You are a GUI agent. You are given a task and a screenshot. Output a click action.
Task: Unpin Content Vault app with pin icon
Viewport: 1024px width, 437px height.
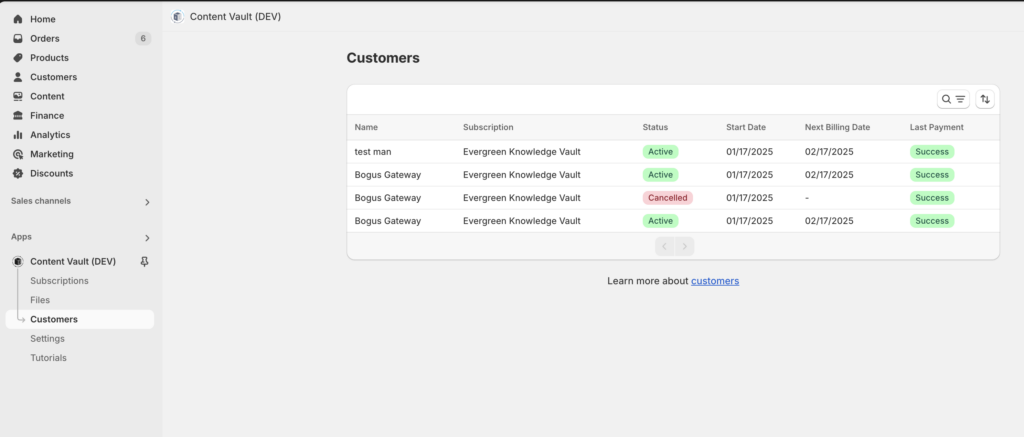[144, 261]
